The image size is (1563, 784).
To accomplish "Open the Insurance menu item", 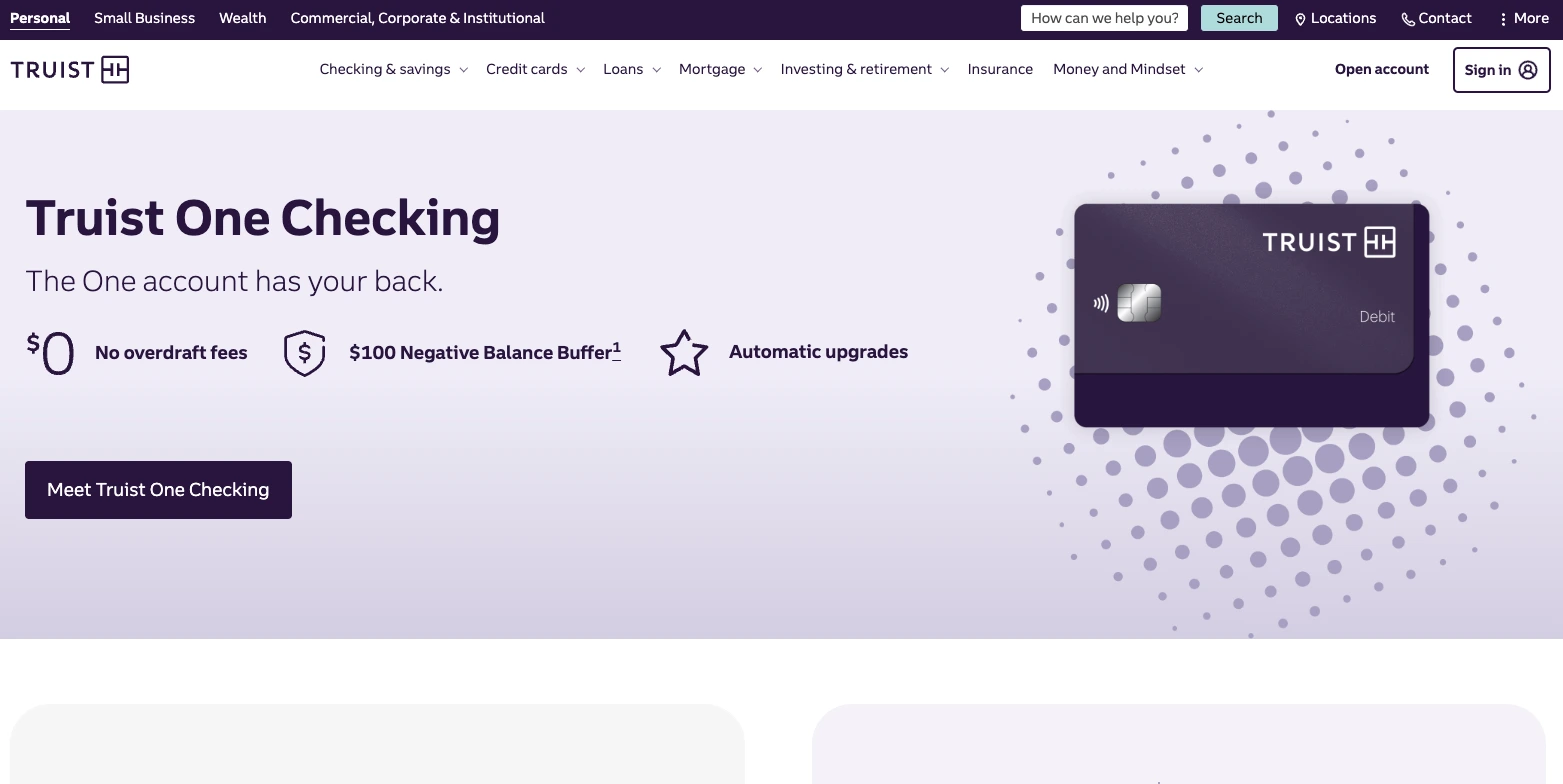I will (1000, 69).
